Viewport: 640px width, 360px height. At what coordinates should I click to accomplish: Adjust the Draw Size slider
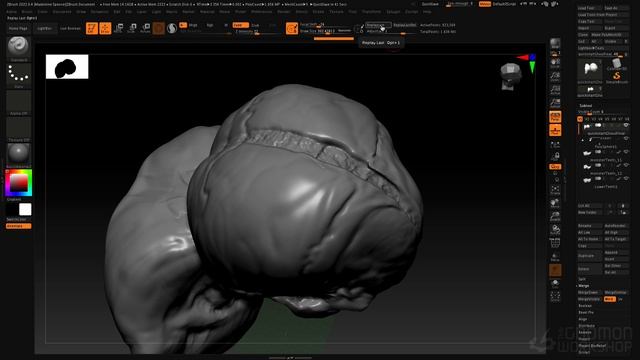tap(325, 31)
